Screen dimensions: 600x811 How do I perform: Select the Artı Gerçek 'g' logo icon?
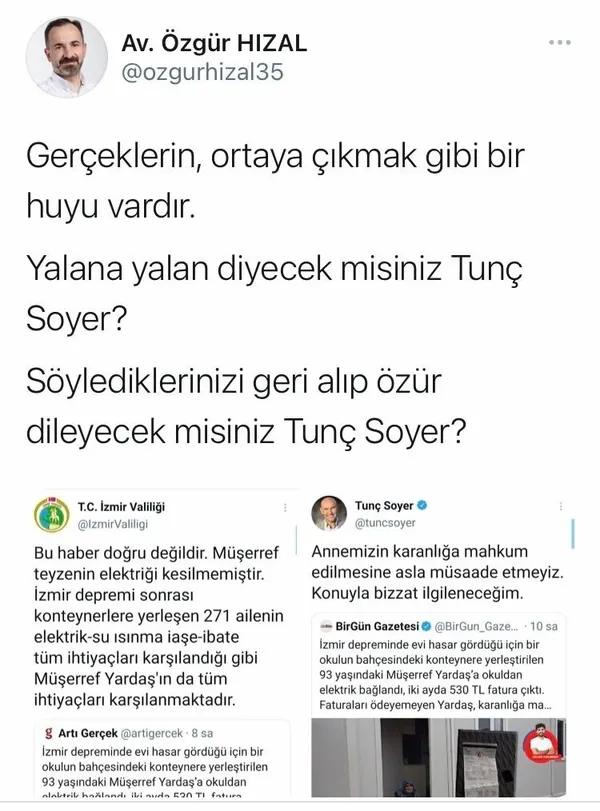pyautogui.click(x=47, y=733)
